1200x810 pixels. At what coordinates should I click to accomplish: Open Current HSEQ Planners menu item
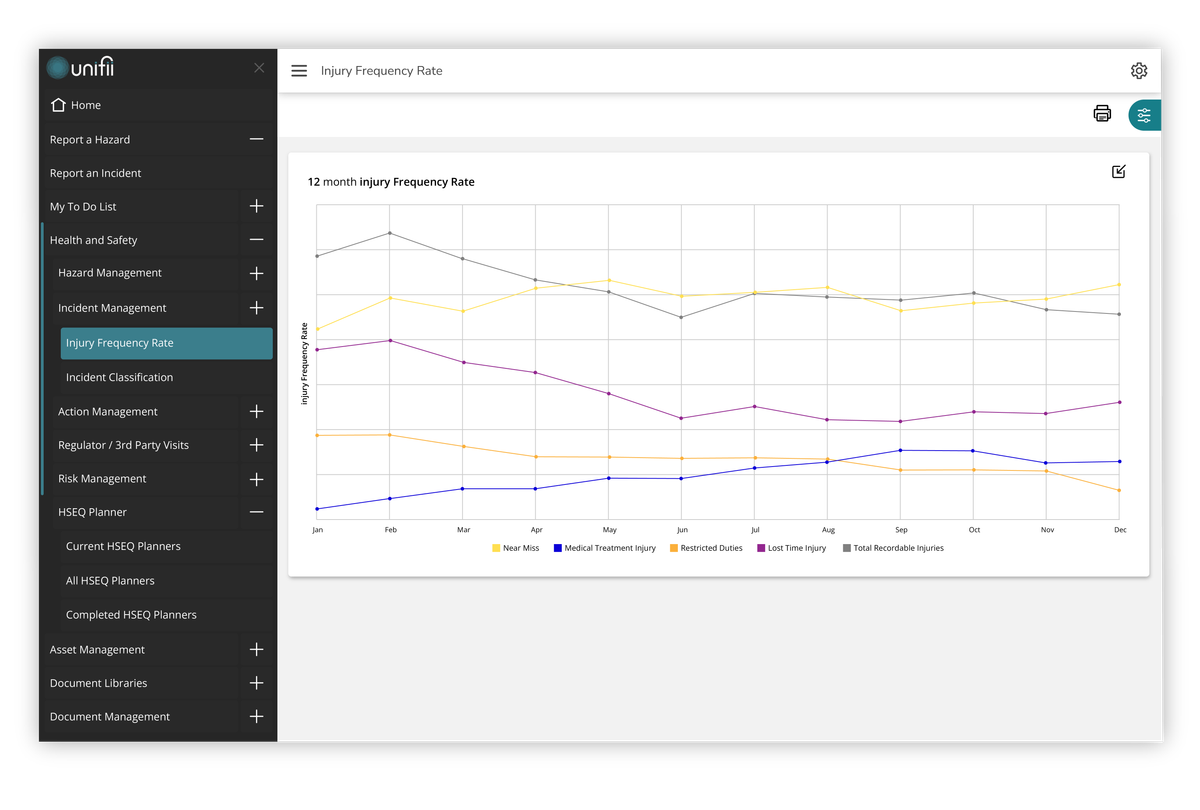click(123, 546)
